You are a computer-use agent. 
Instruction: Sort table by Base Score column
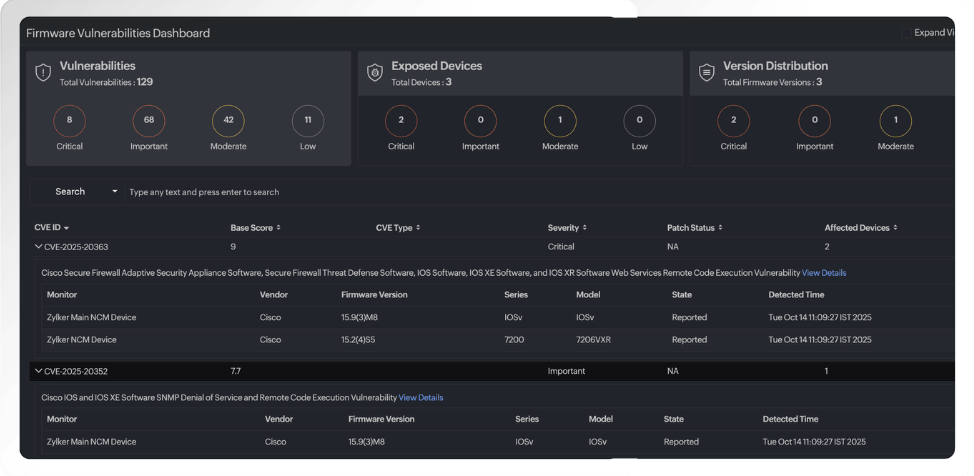tap(256, 228)
